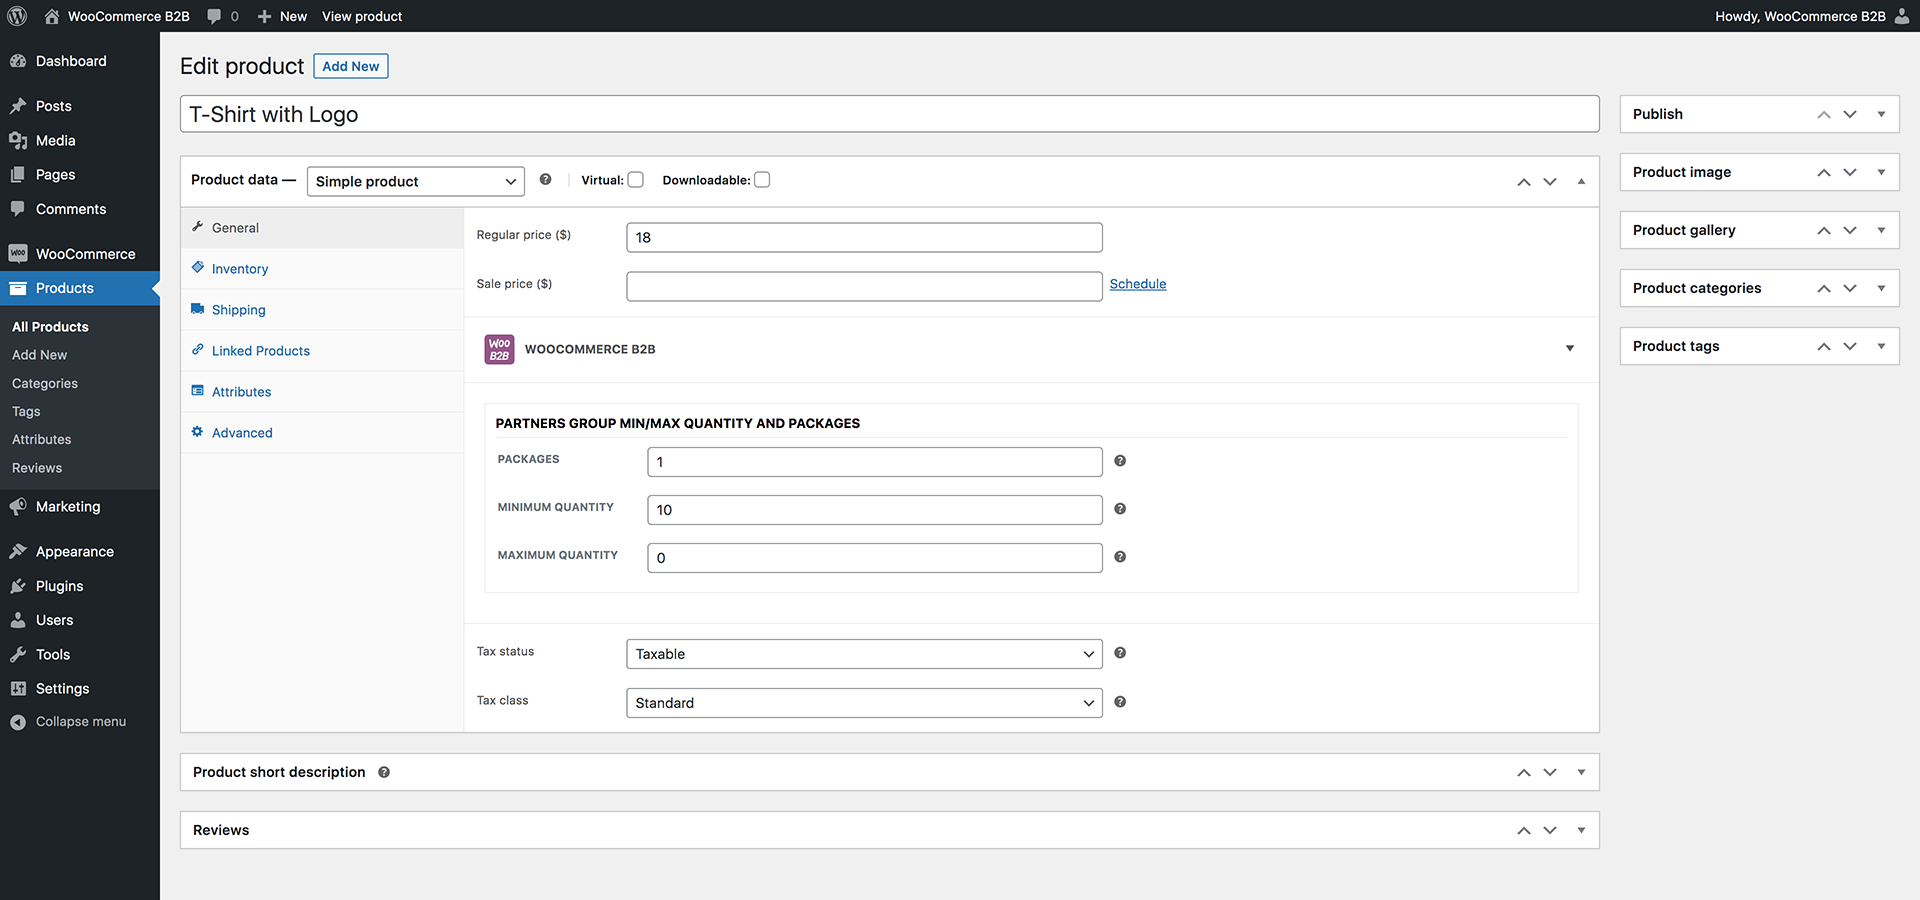Click the WooCommerce B2B logo icon

[x=499, y=349]
